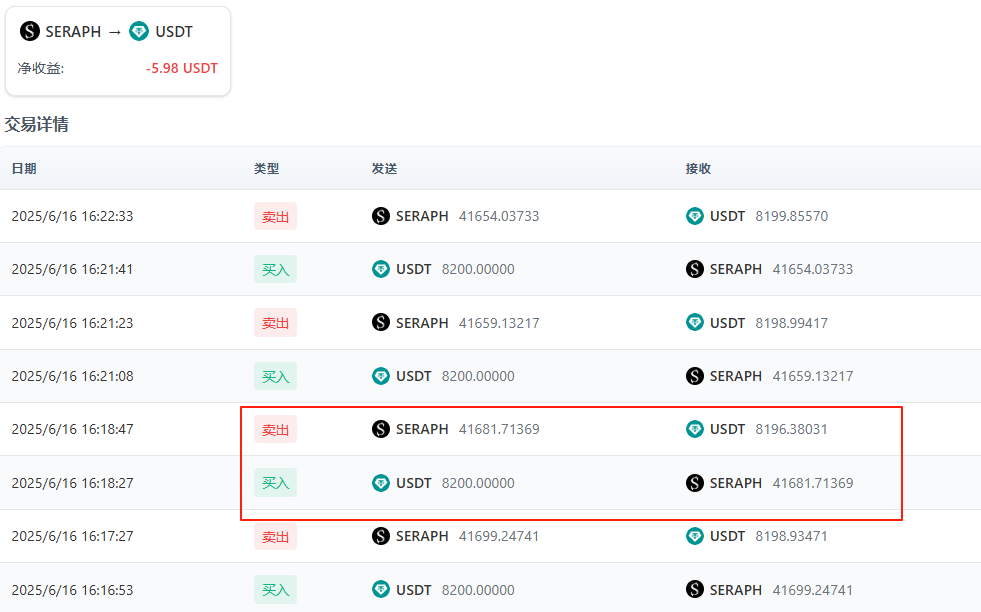Click the -5.98 USDT net profit value

coord(181,68)
